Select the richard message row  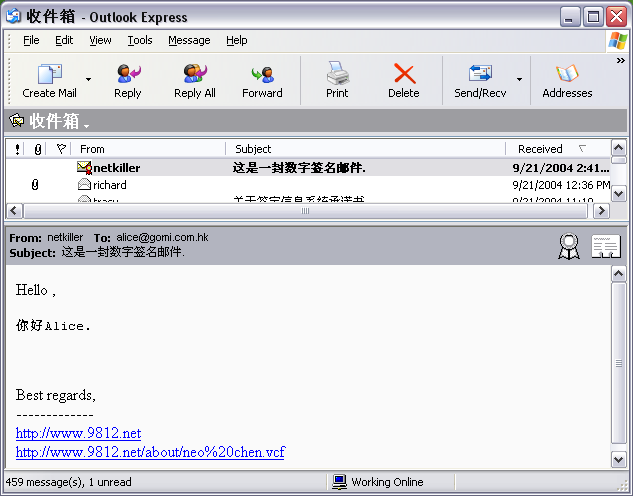pos(308,185)
